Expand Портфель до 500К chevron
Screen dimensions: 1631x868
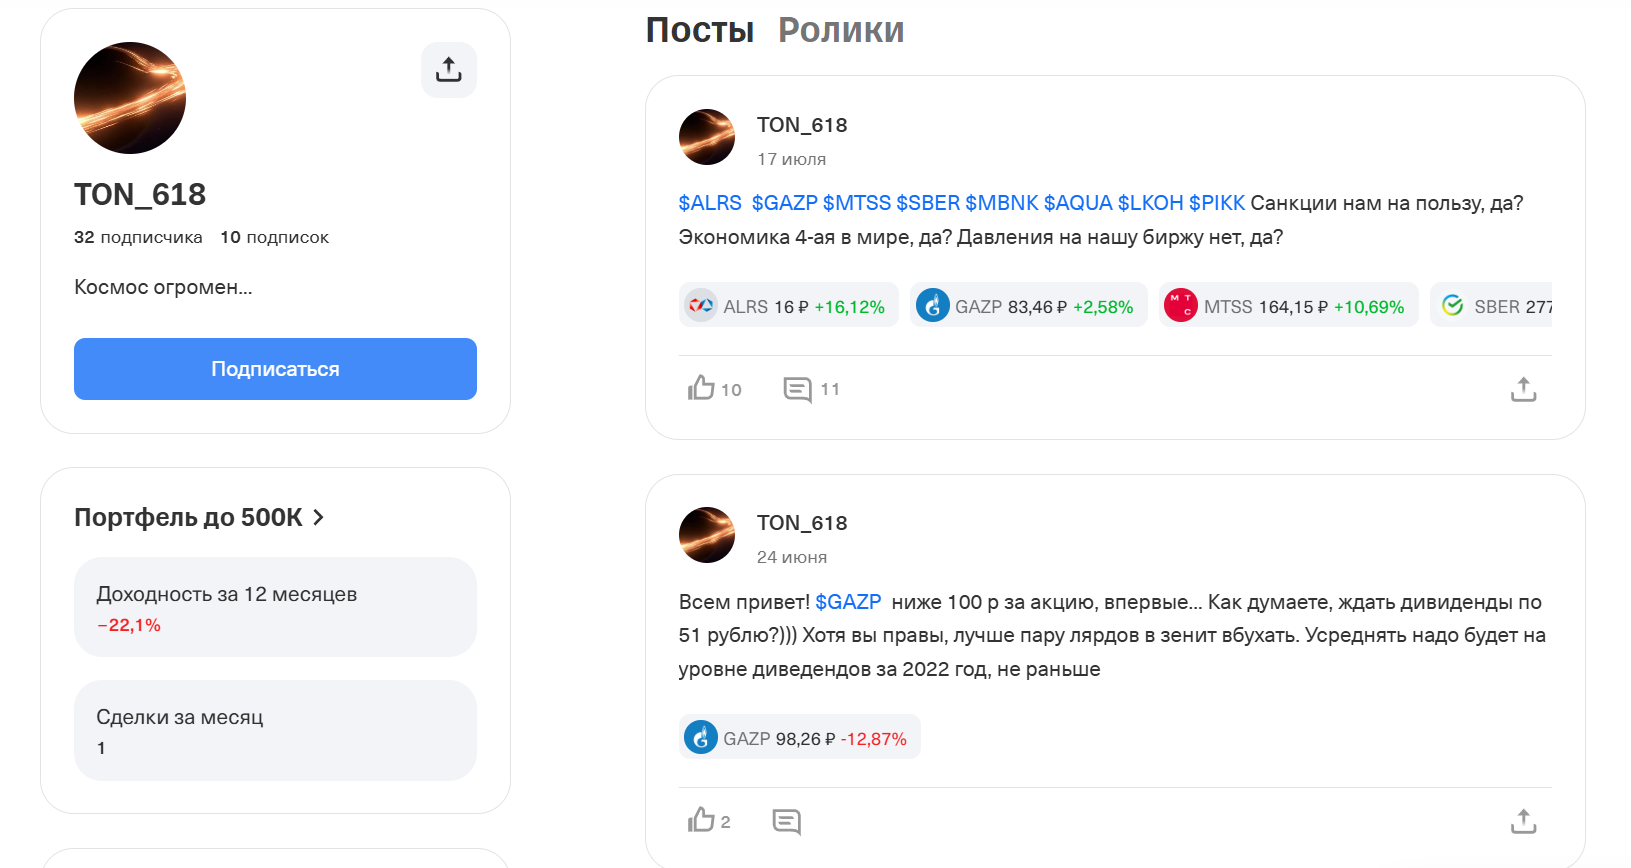(x=318, y=517)
